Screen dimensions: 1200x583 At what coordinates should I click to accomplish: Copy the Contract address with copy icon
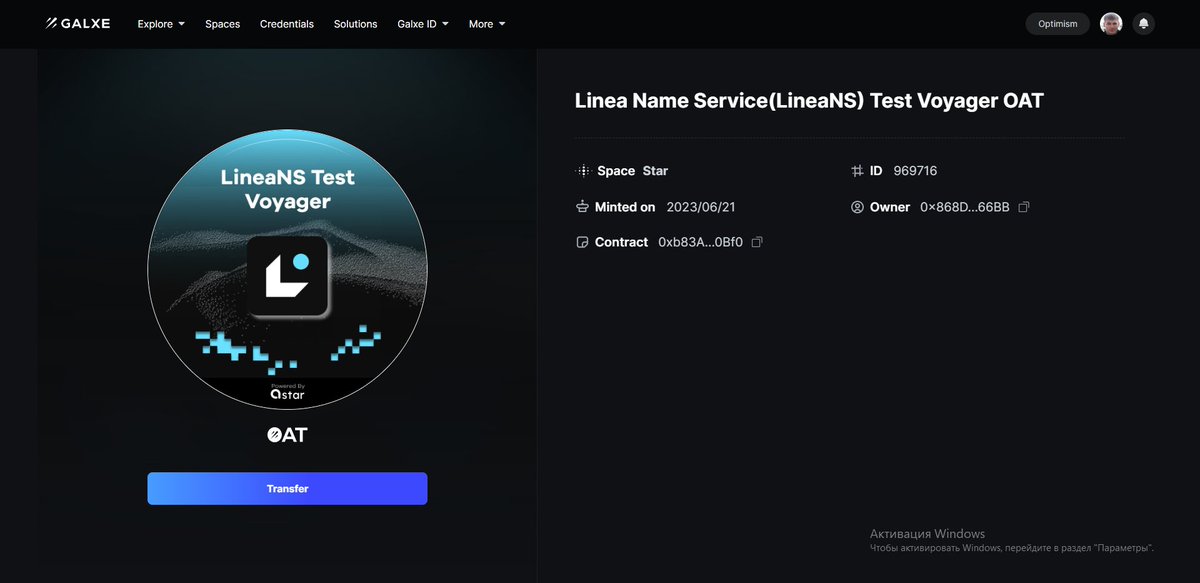(x=757, y=242)
